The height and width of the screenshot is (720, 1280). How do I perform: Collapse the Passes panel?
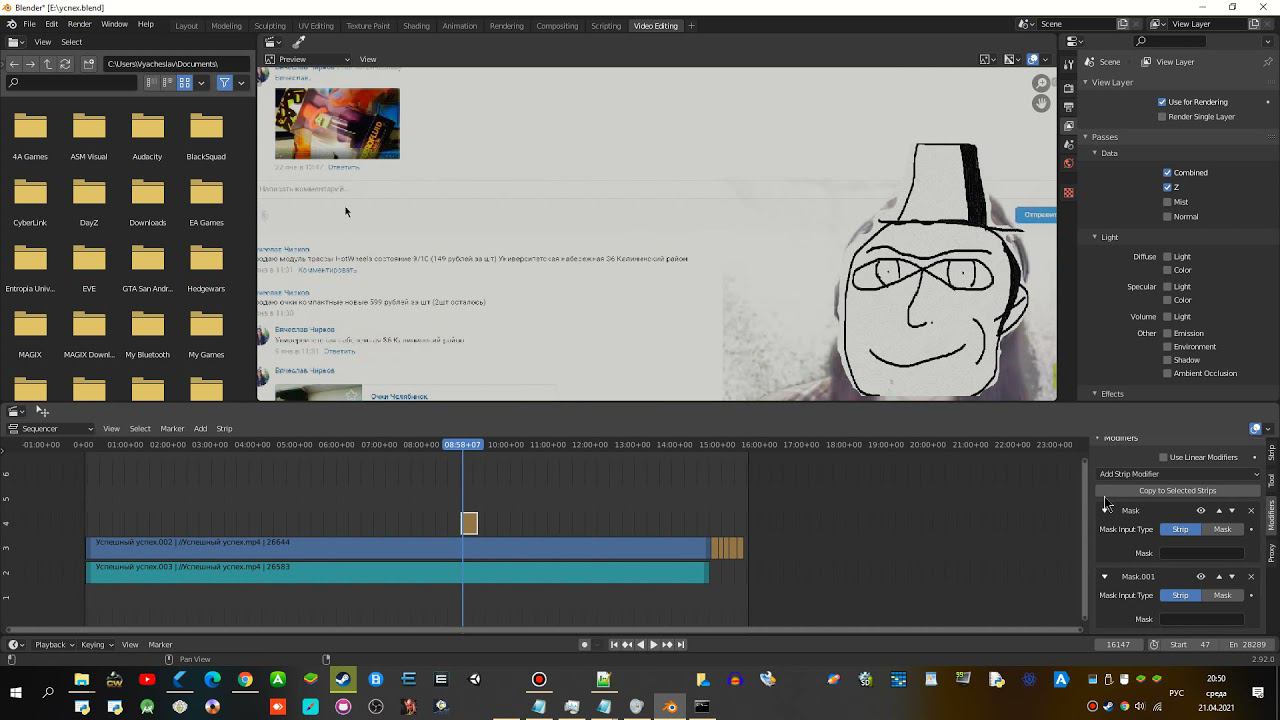pyautogui.click(x=1086, y=137)
